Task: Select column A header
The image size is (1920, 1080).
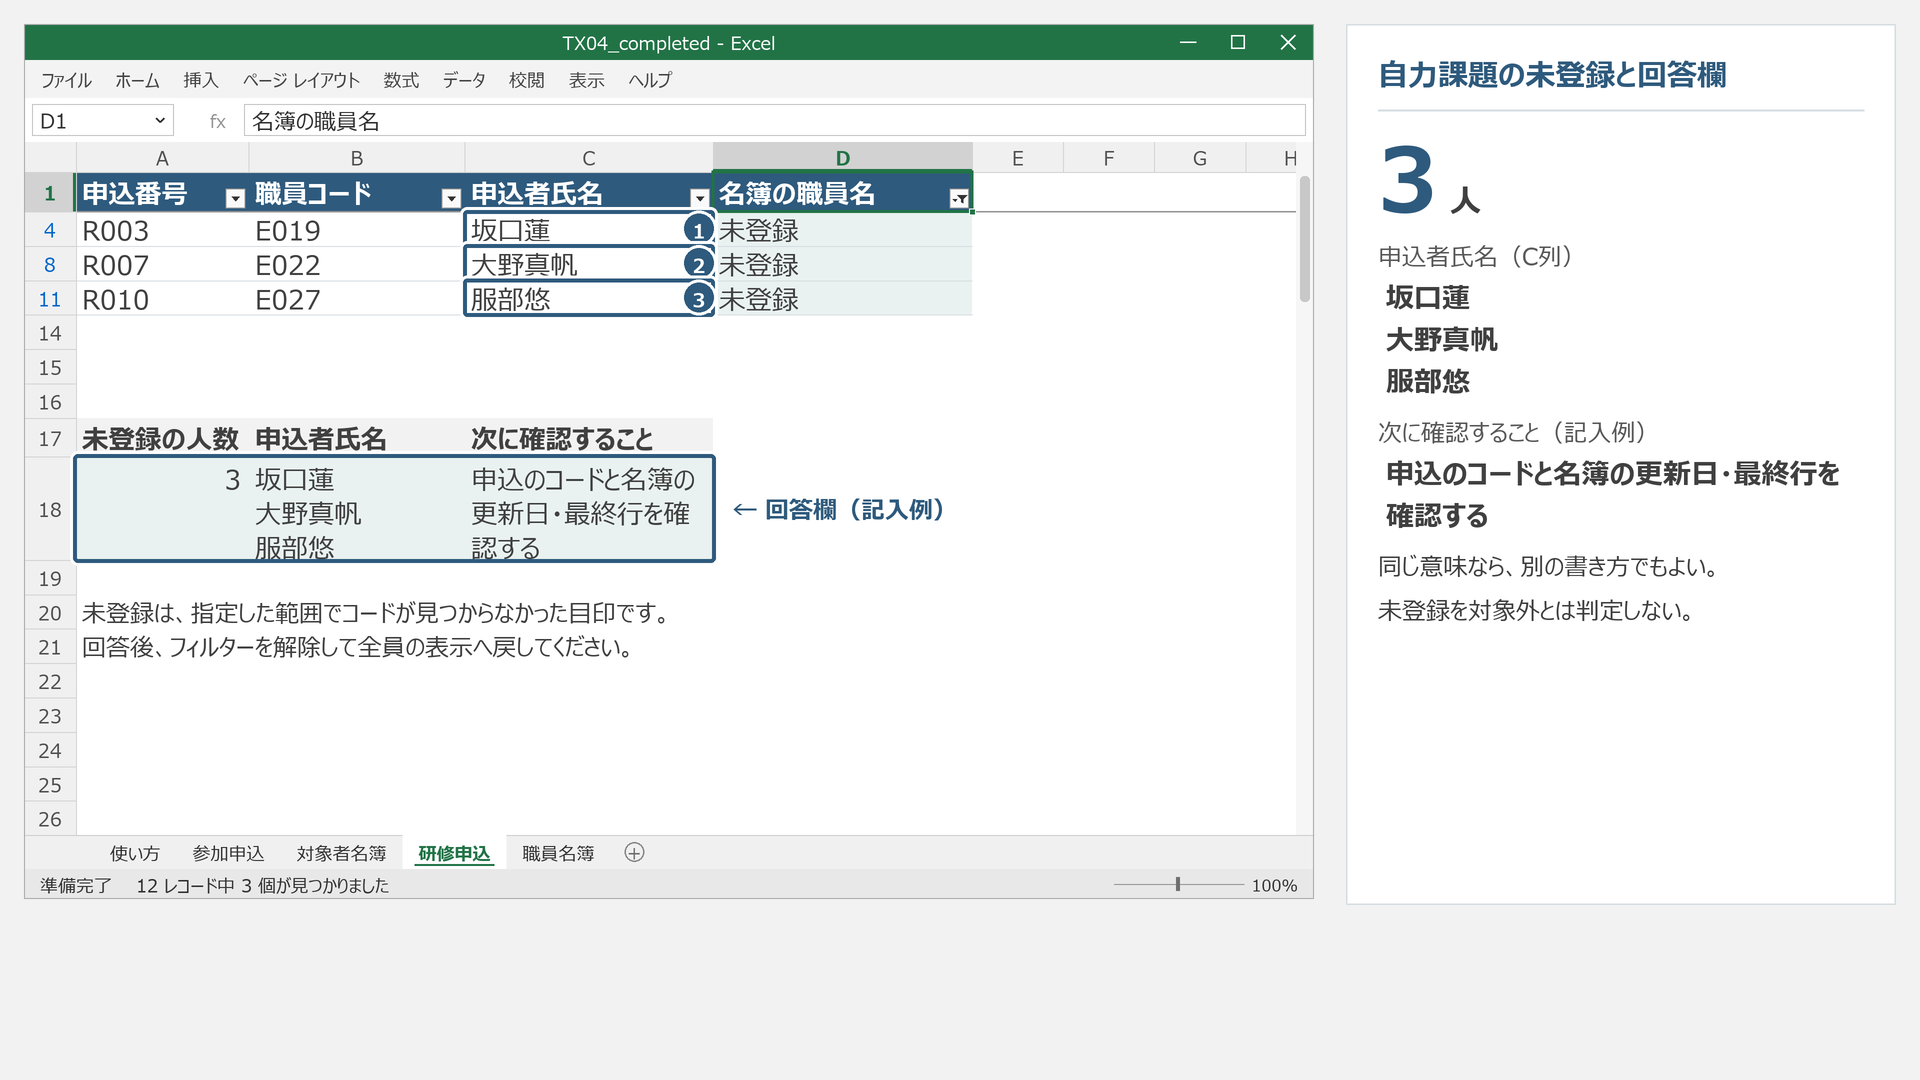Action: [x=162, y=158]
